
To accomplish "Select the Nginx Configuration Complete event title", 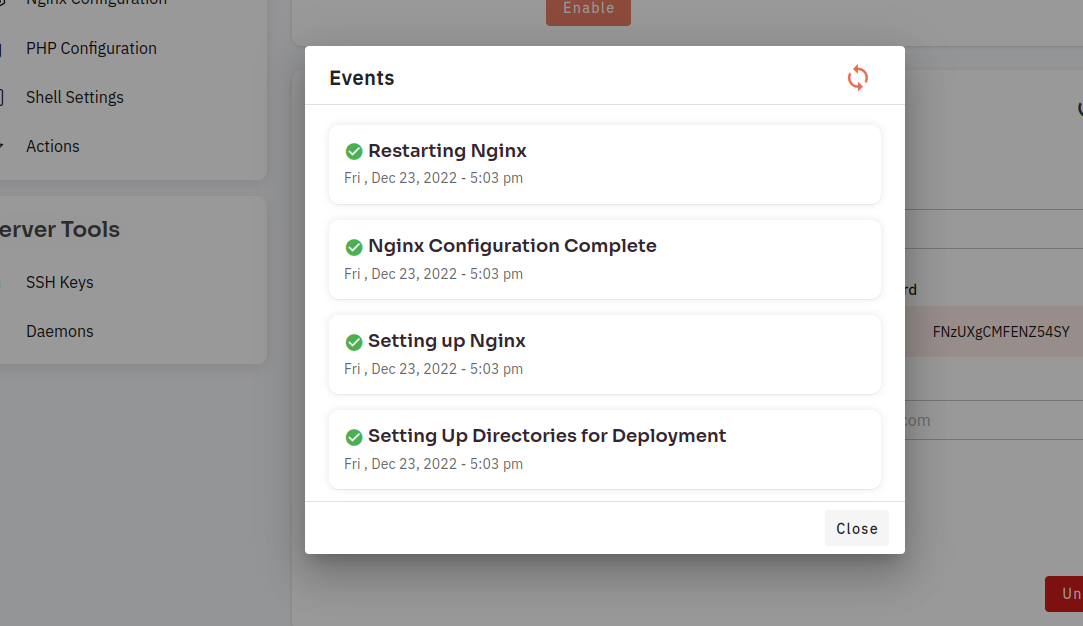I will (x=512, y=246).
